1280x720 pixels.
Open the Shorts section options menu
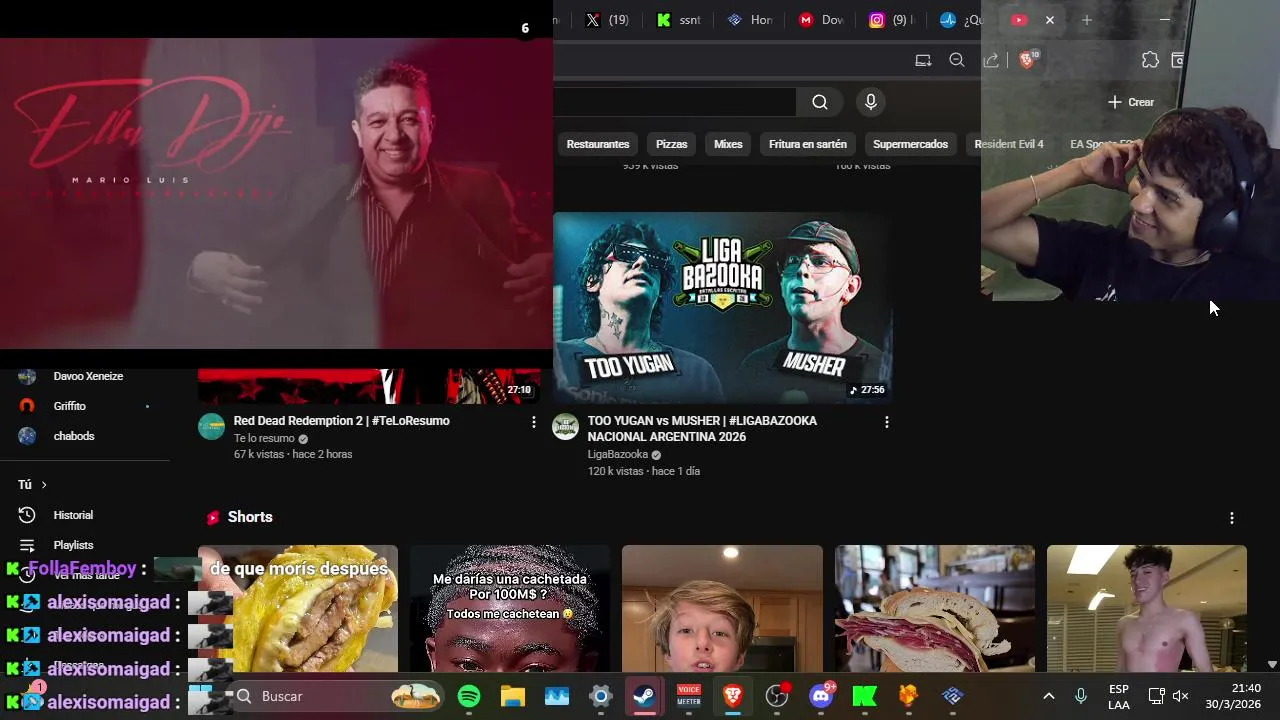(1232, 518)
